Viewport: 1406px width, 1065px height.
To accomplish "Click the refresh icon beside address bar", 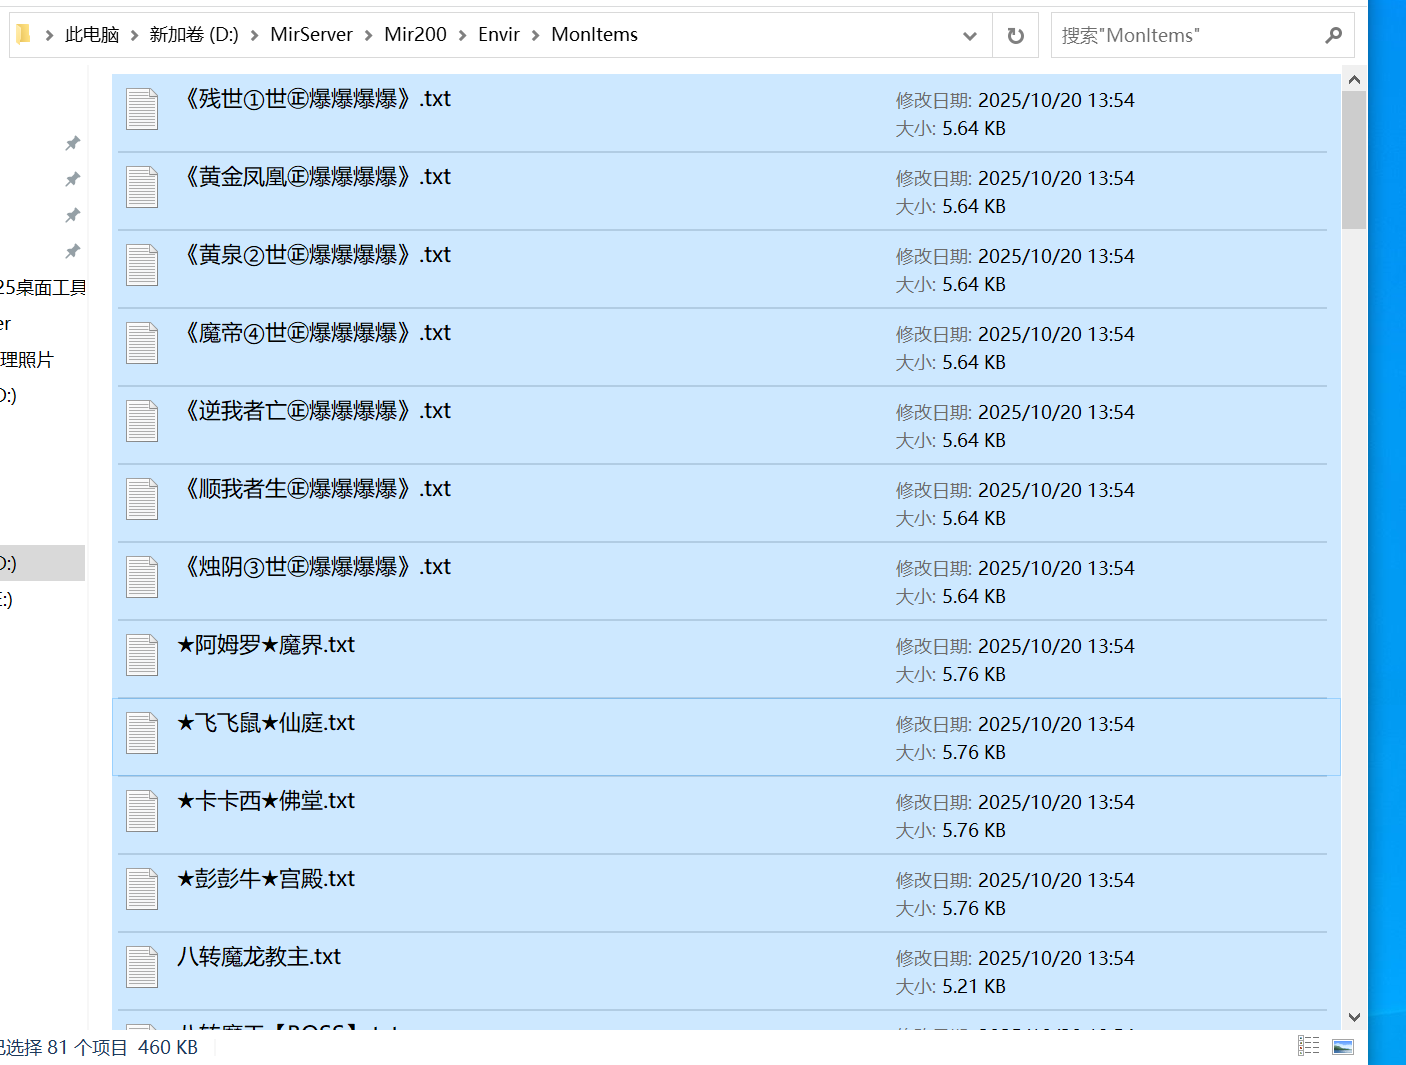I will tap(1015, 36).
